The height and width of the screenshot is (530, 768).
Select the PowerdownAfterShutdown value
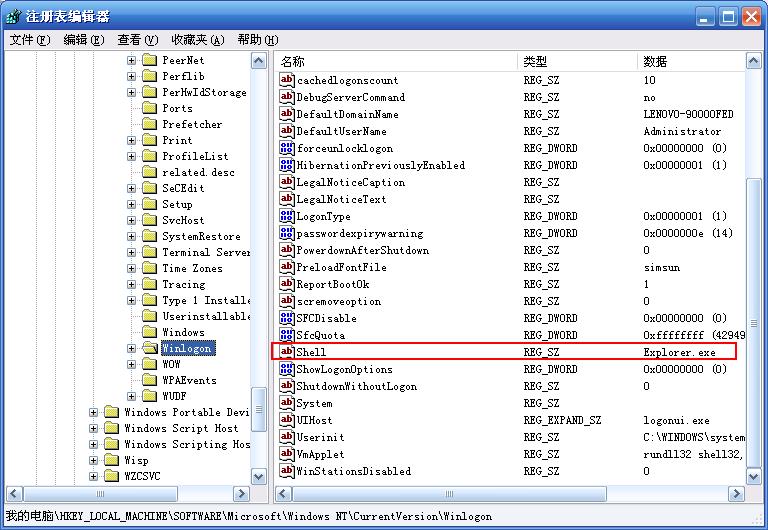coord(362,250)
